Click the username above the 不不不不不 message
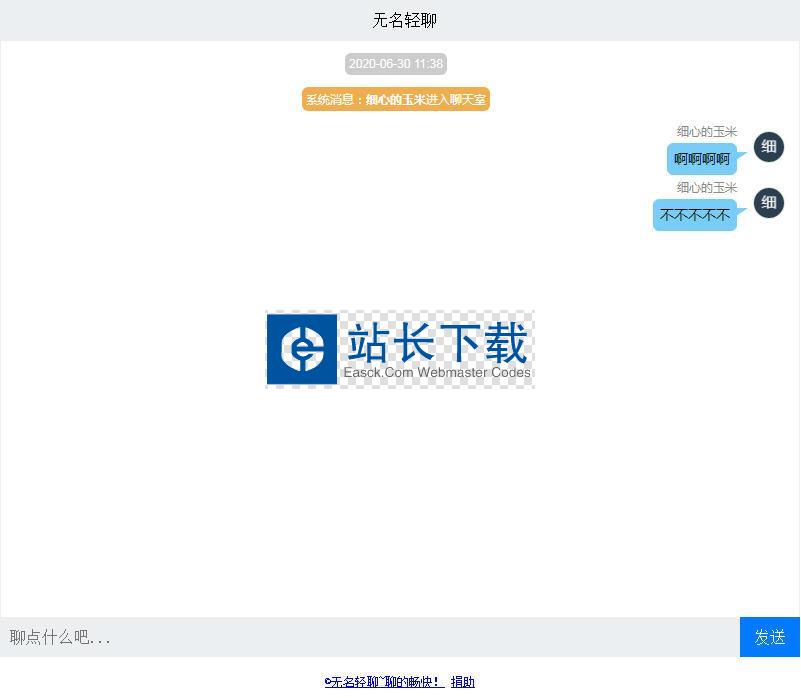 coord(707,188)
